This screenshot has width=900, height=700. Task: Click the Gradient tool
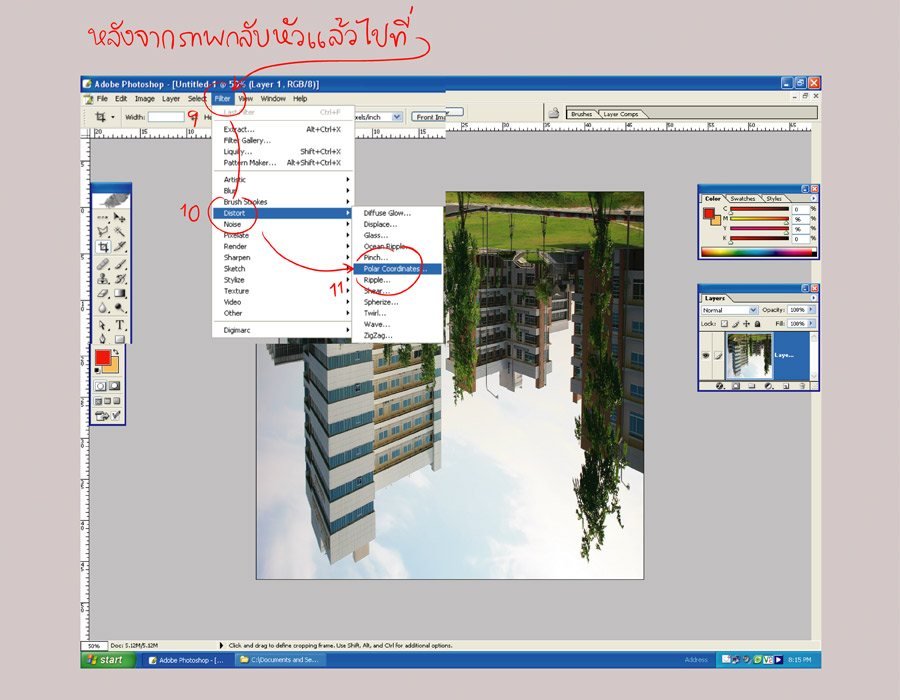click(120, 294)
